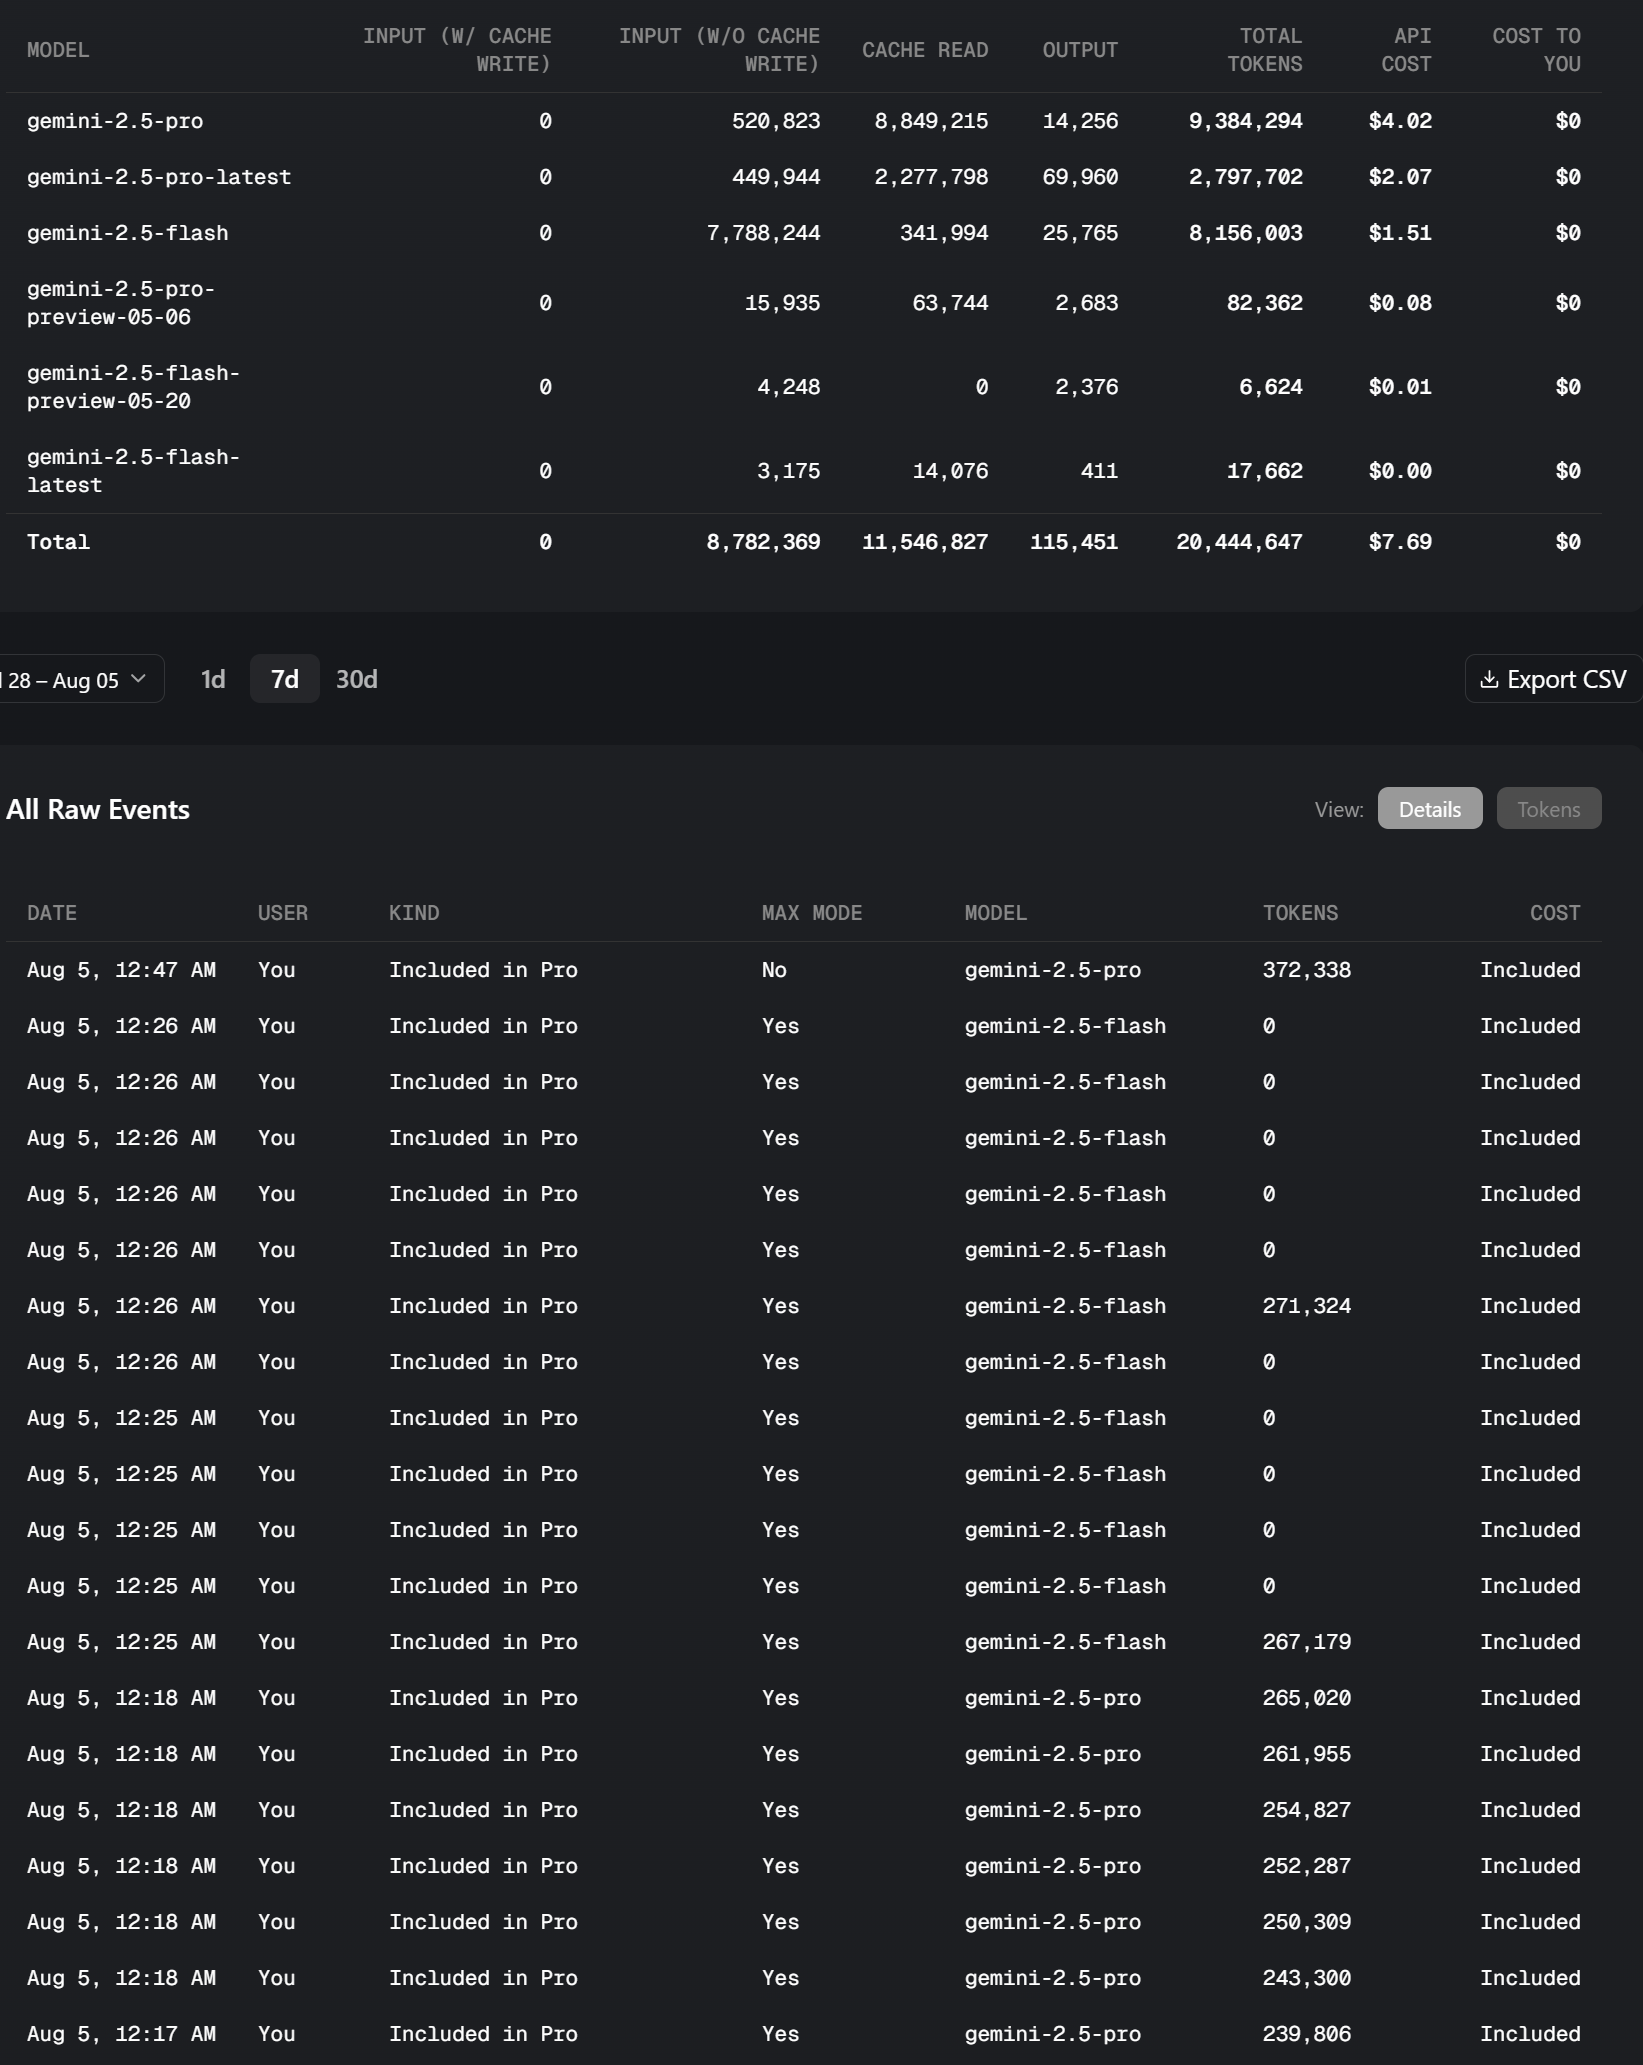
Task: Click the USER column header
Action: pyautogui.click(x=283, y=913)
